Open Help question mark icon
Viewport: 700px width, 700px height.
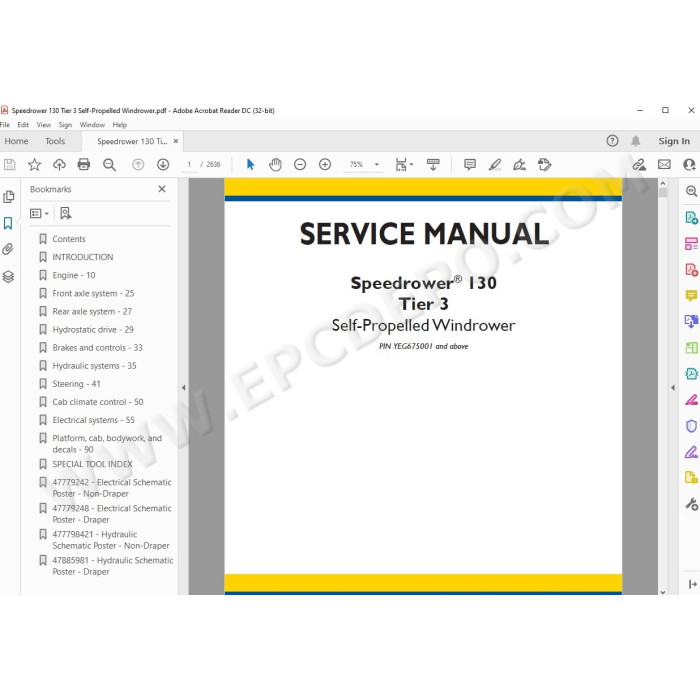[612, 141]
